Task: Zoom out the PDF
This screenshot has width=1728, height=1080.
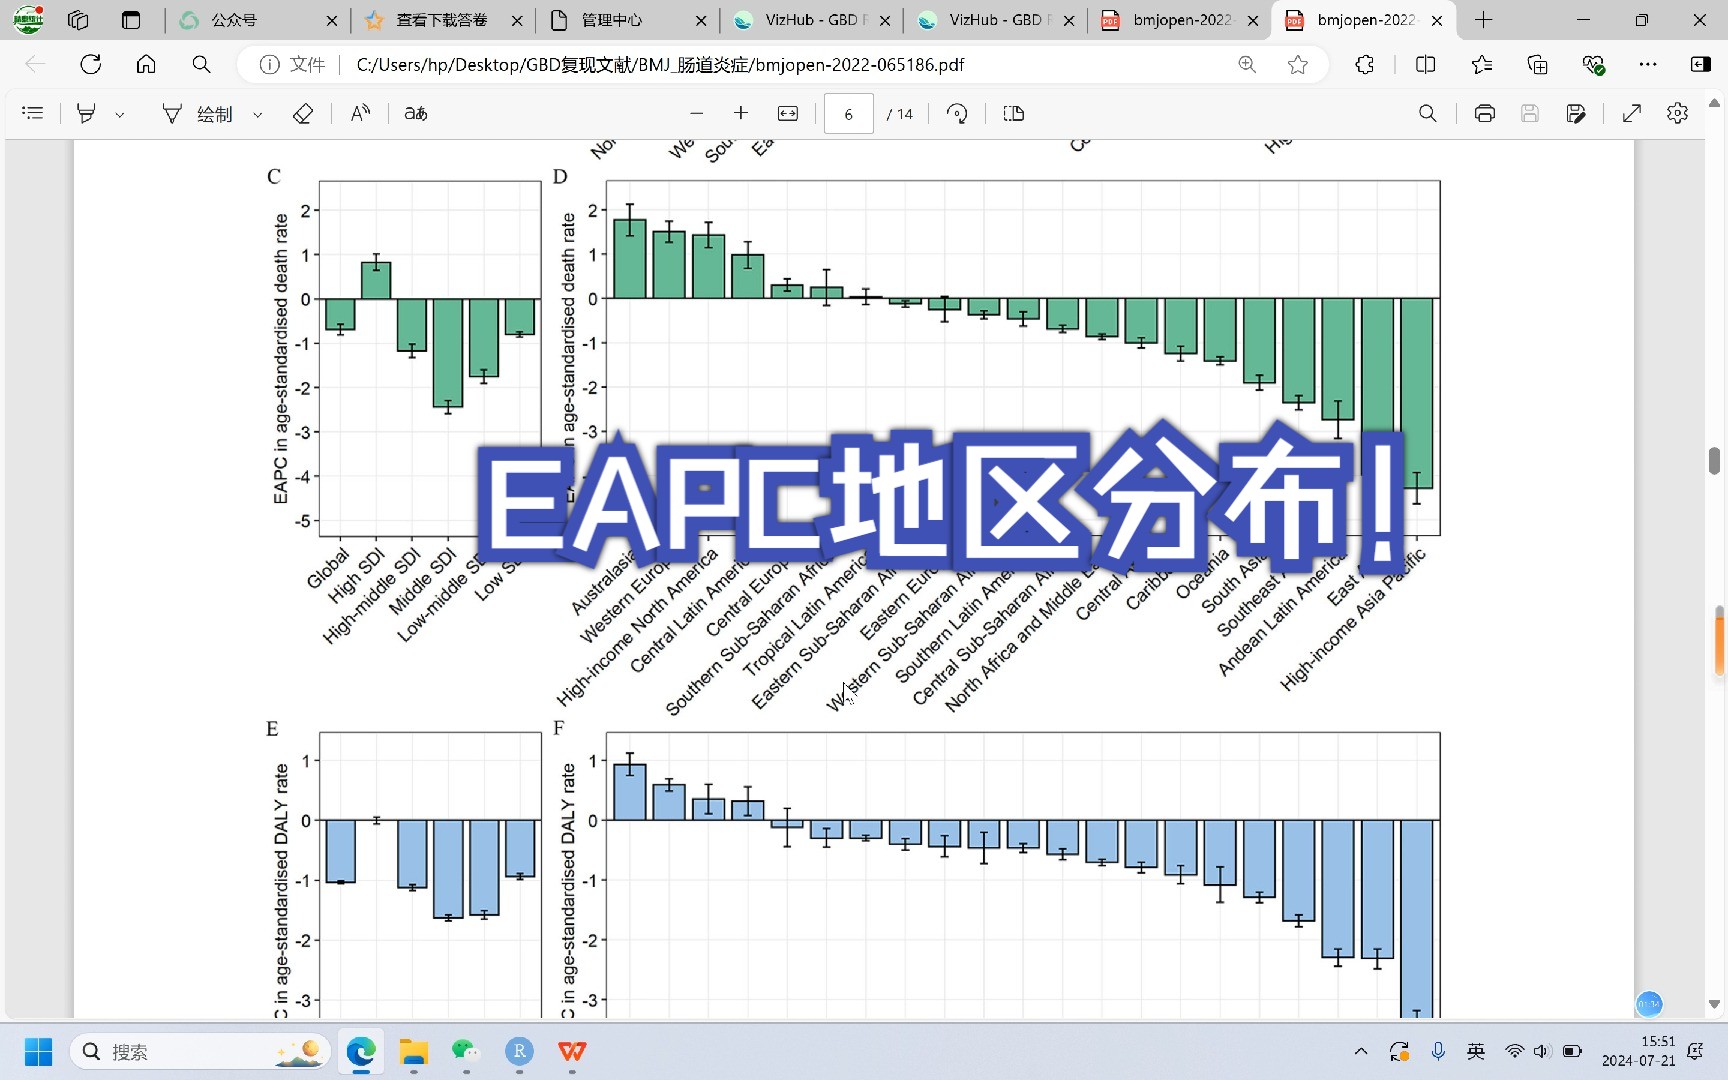Action: [x=697, y=113]
